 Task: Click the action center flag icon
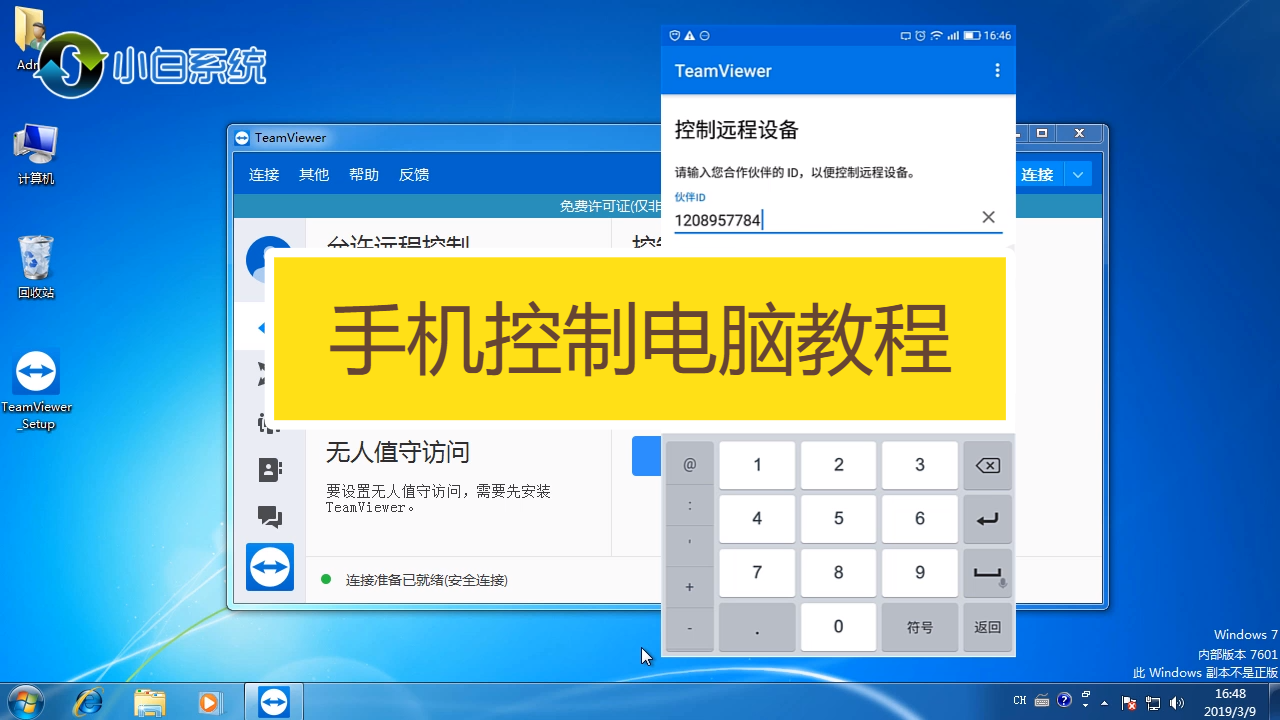(1129, 702)
